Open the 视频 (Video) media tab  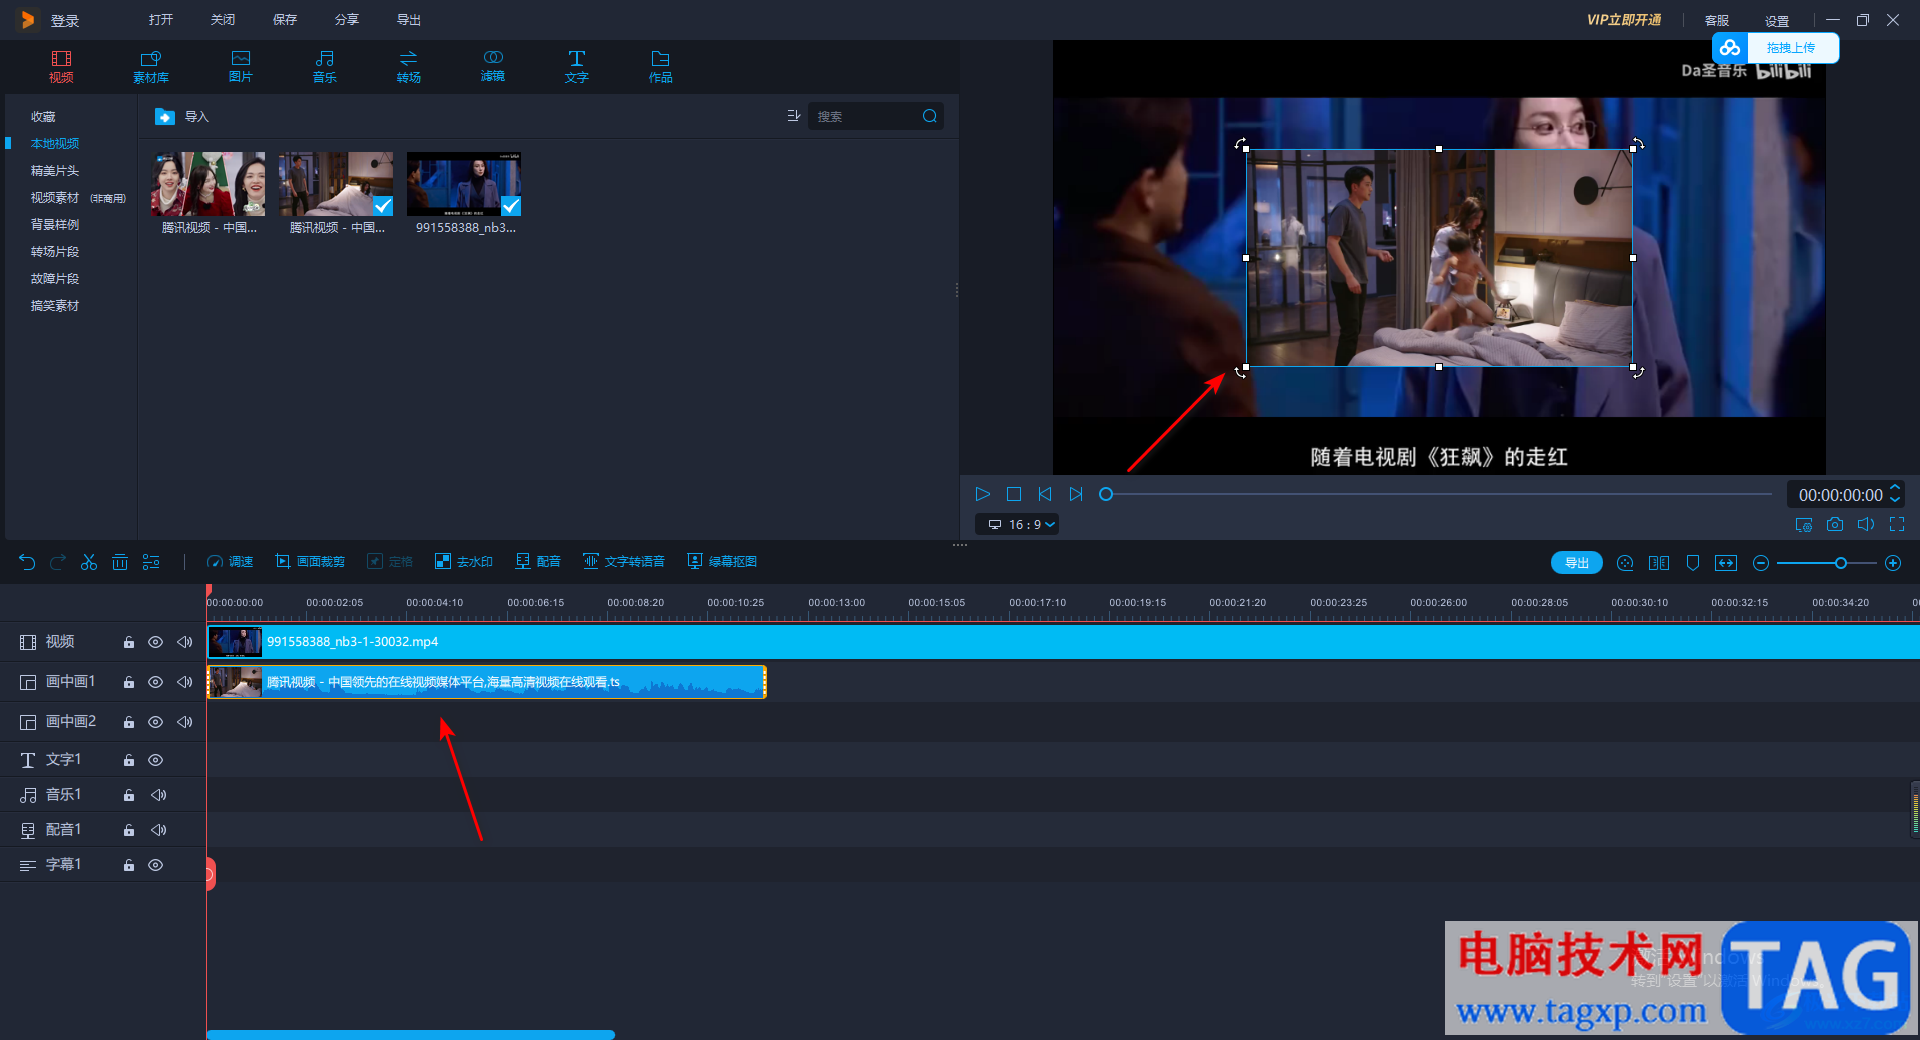[61, 66]
